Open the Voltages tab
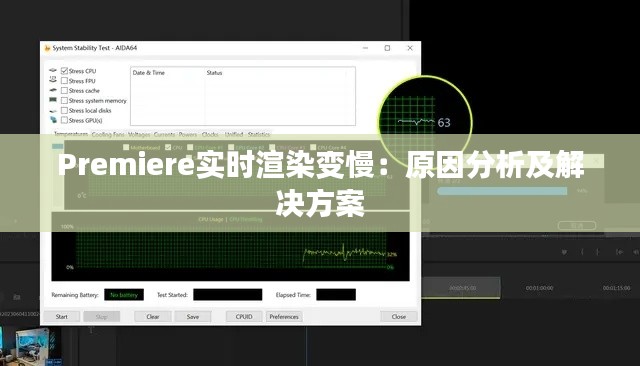 pyautogui.click(x=139, y=134)
